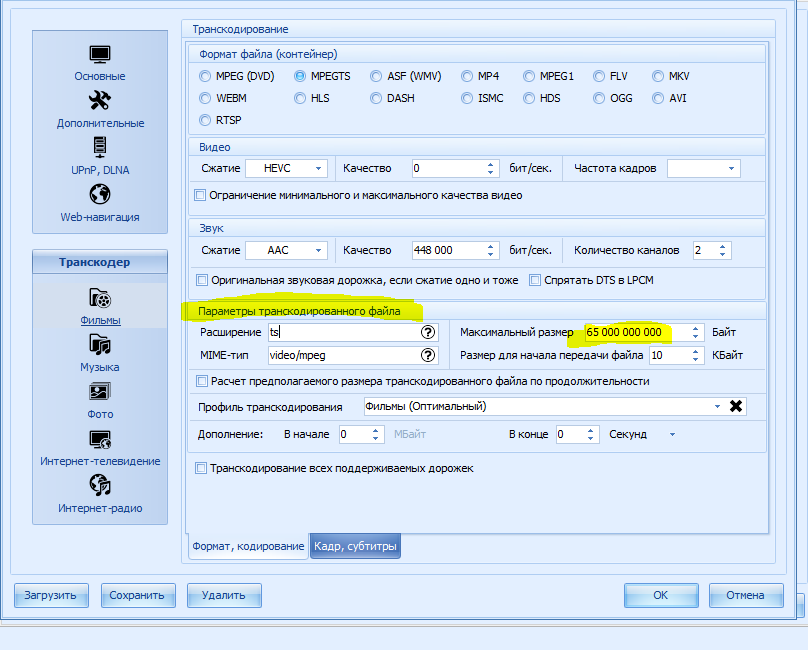
Task: Select the FLV container format
Action: point(599,76)
